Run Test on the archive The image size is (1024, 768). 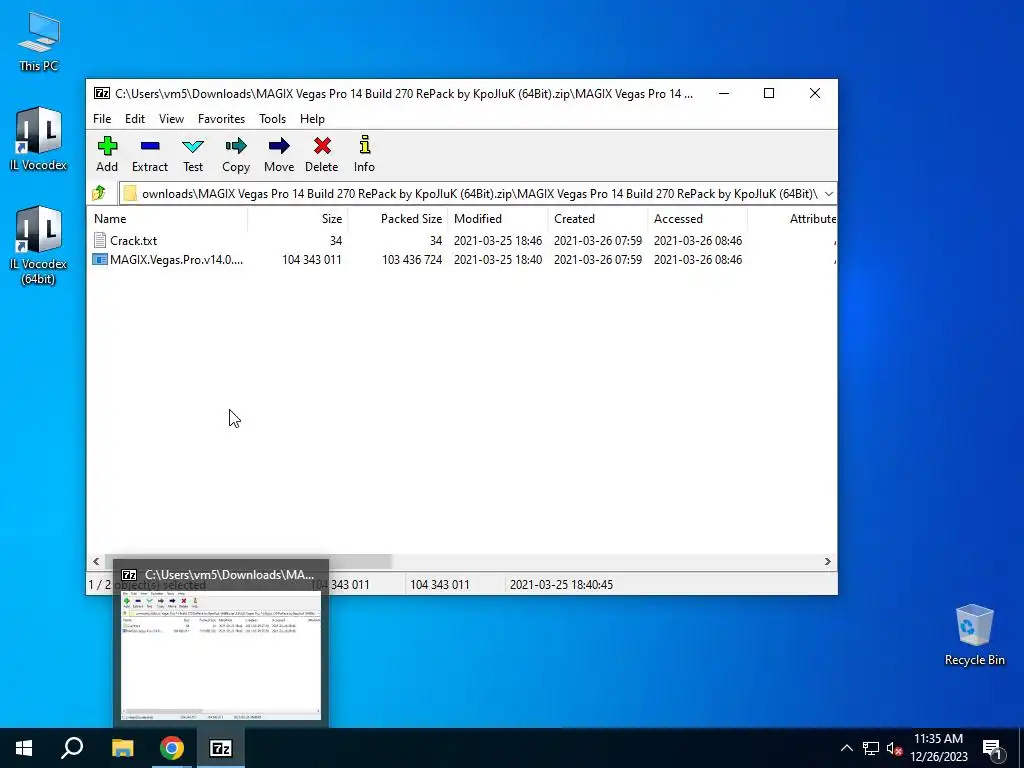click(193, 154)
